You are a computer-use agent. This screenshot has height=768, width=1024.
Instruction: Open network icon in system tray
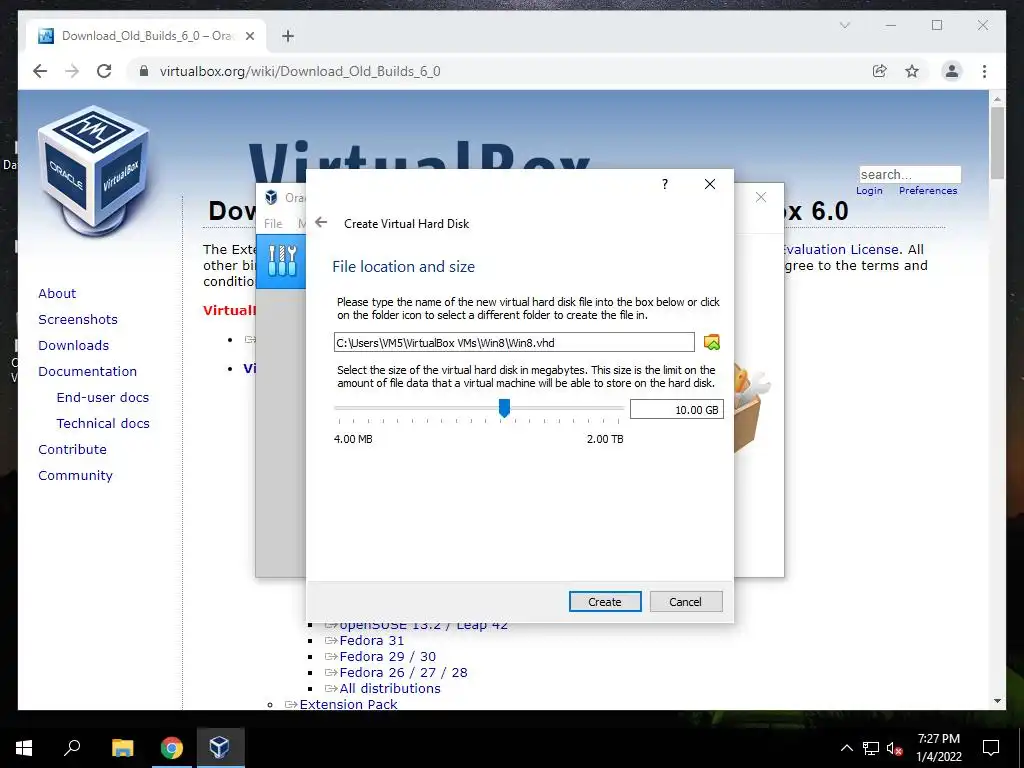(871, 748)
